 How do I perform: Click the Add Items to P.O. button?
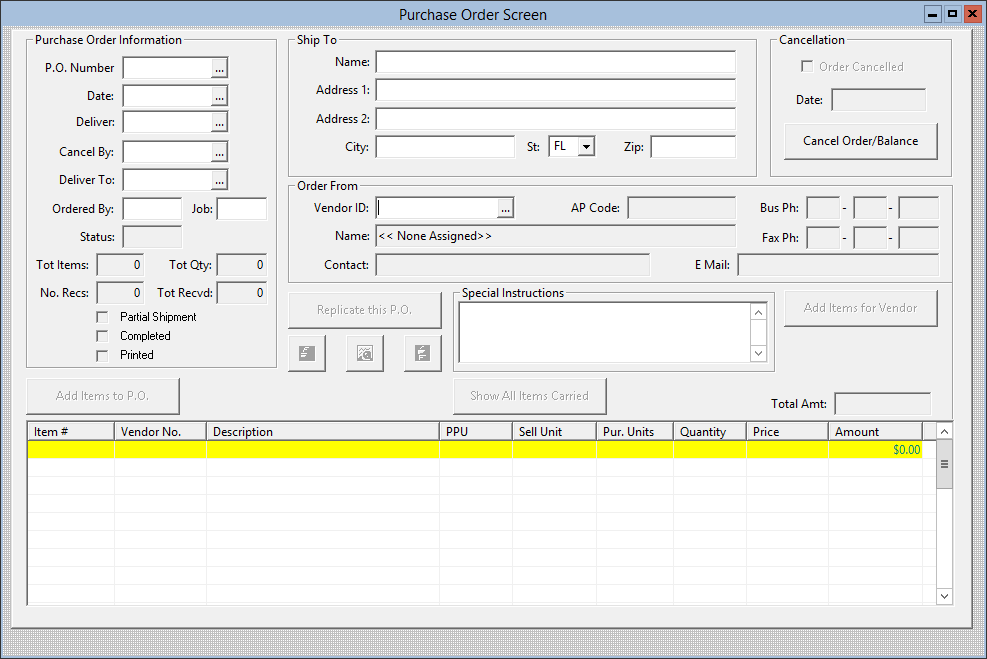(103, 396)
